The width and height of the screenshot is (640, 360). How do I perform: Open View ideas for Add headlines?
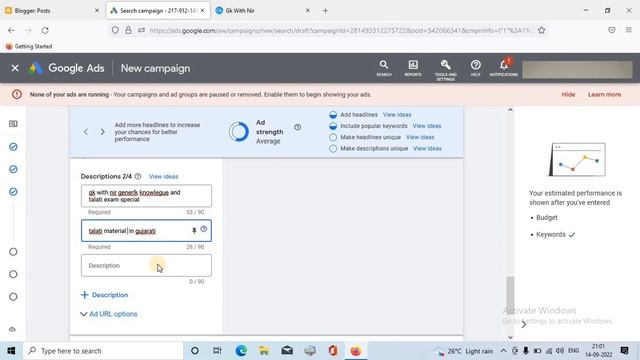tap(397, 115)
